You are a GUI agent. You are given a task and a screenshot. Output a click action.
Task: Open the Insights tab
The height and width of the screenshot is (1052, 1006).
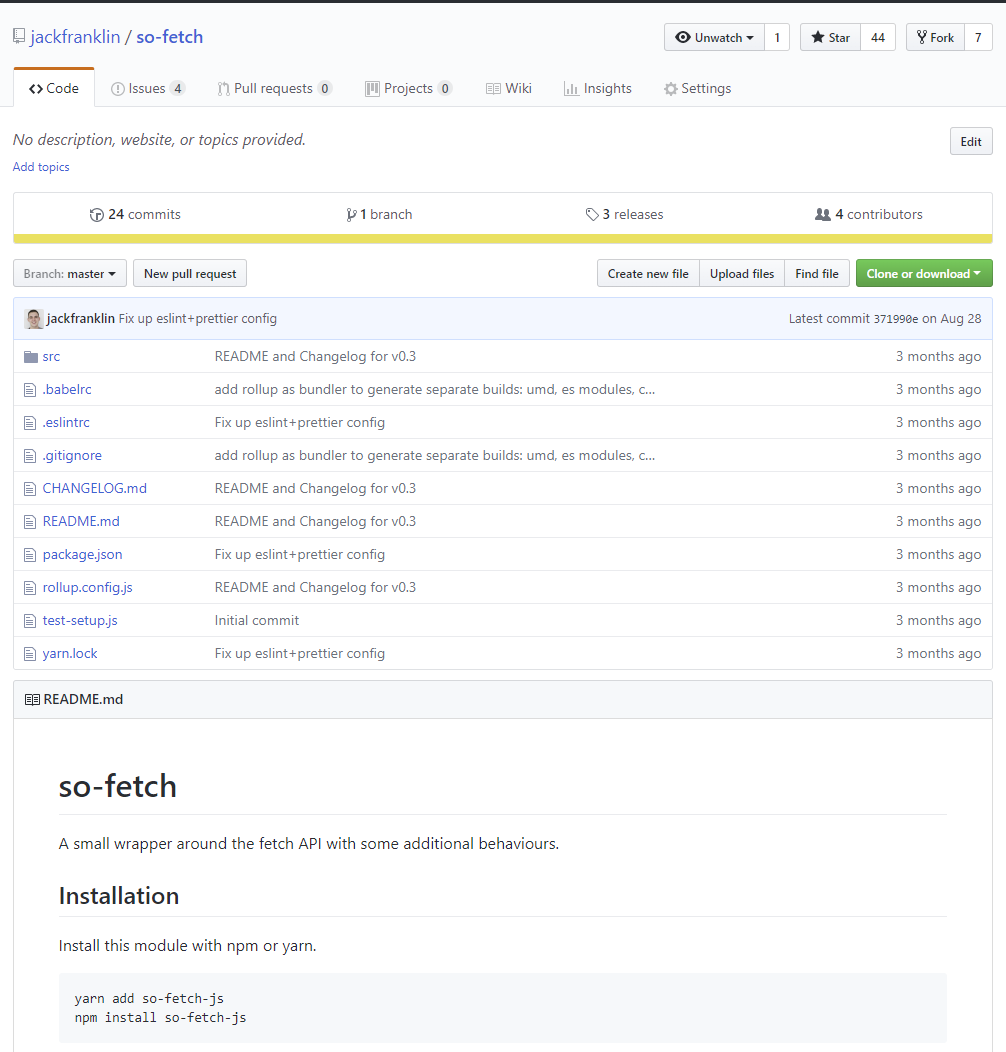[x=598, y=89]
